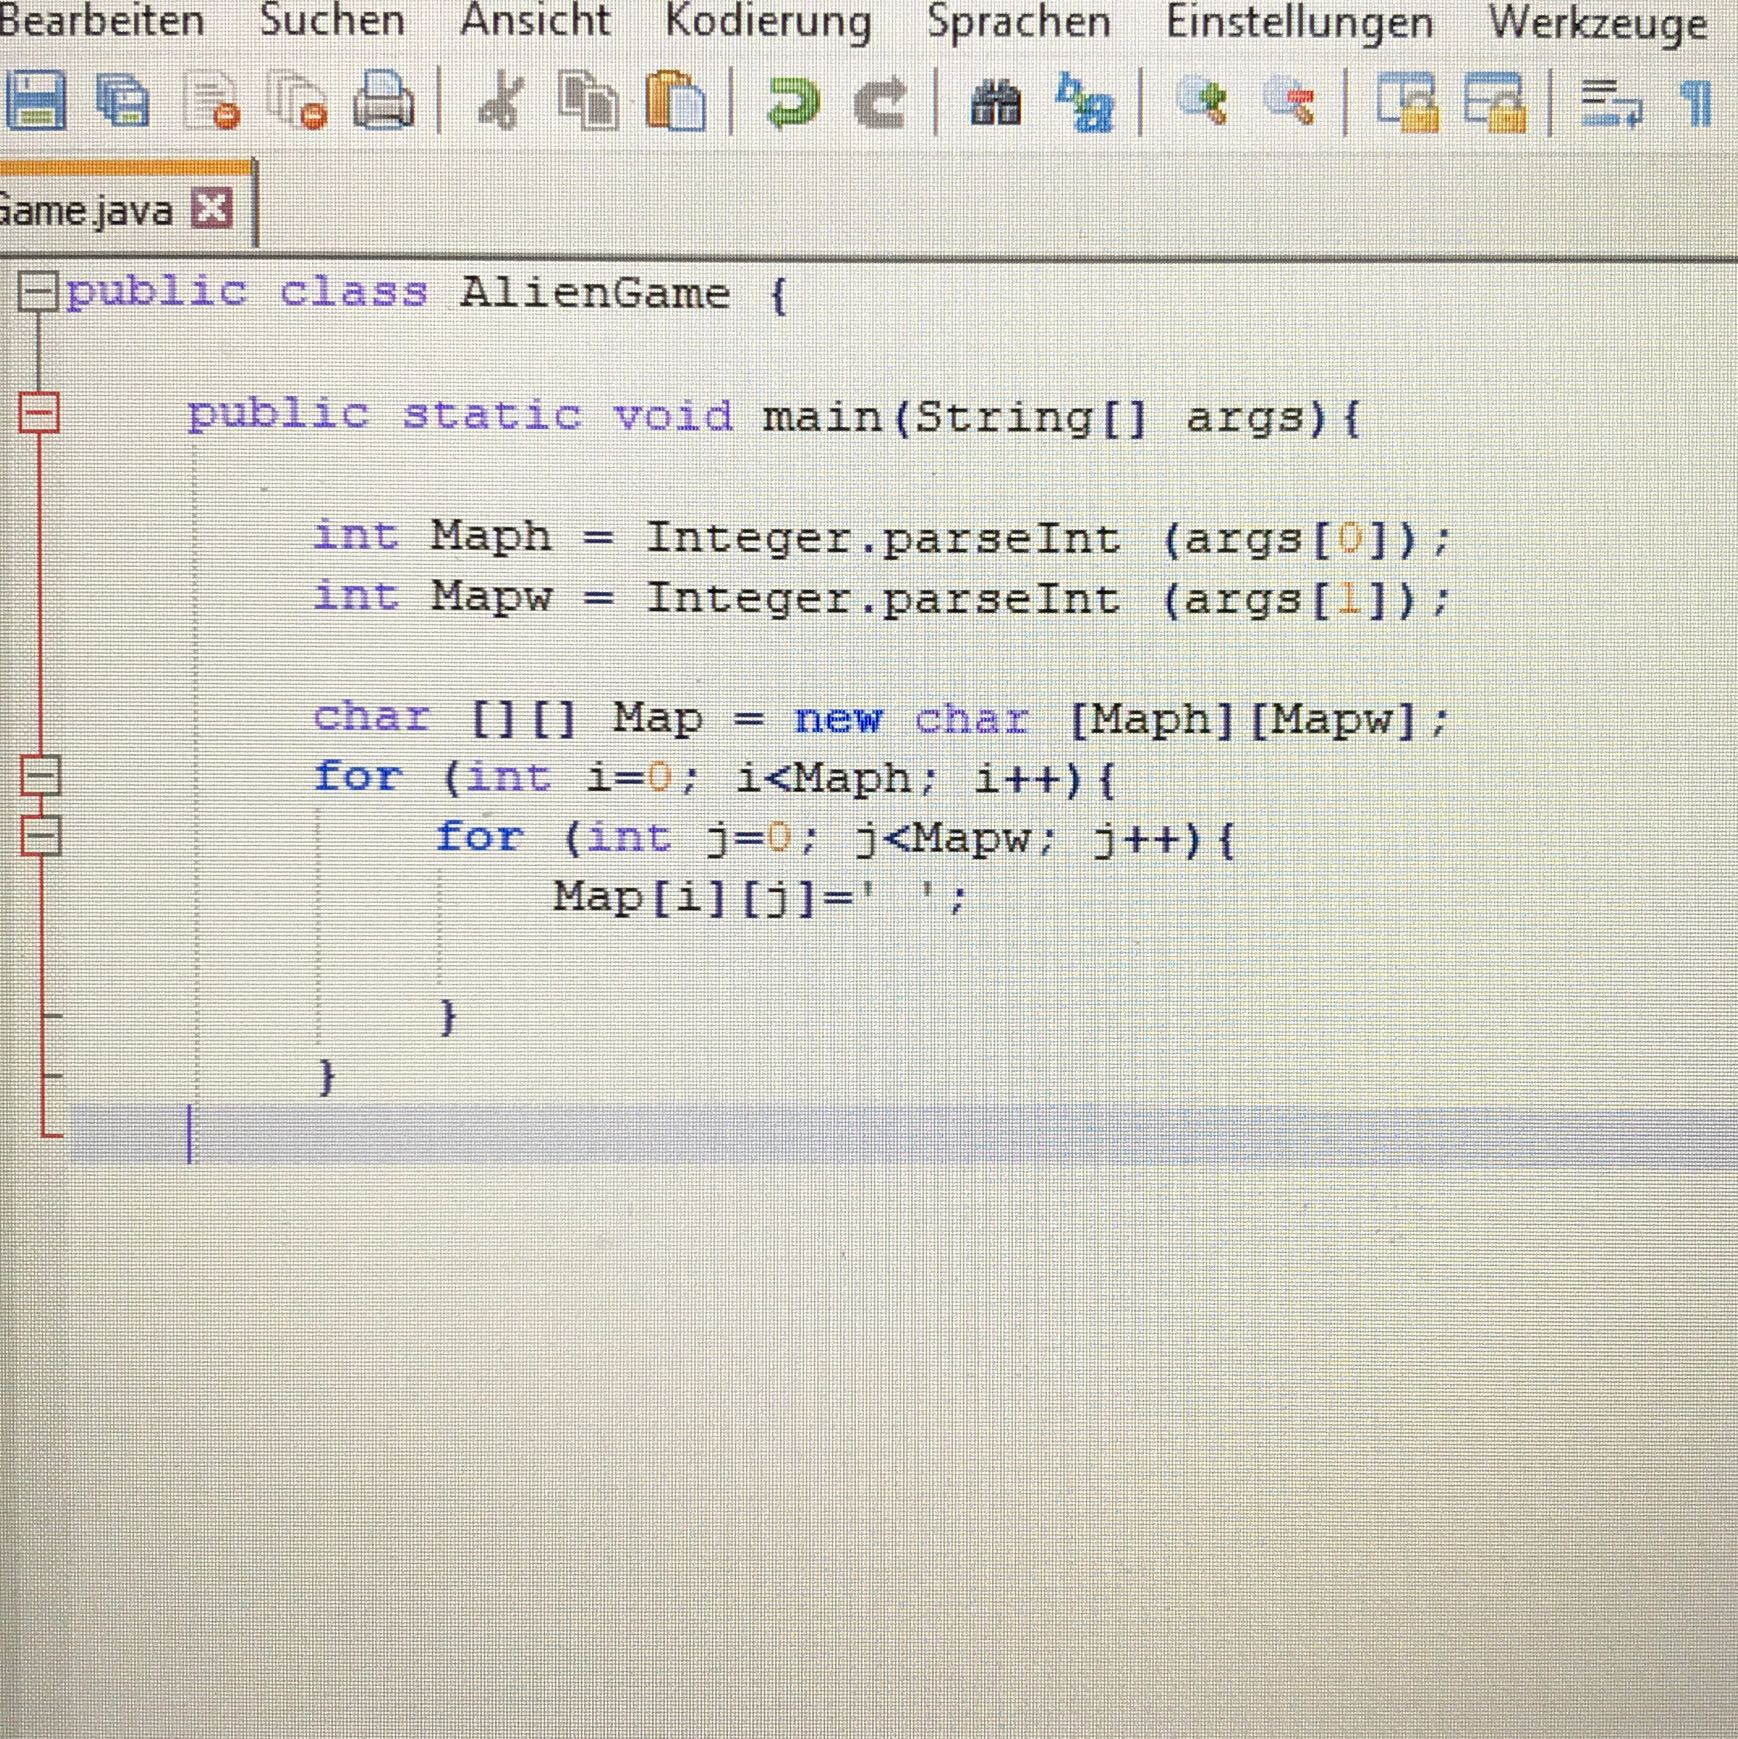Click the Redo arrow icon
Screen dimensions: 1738x1739
880,103
